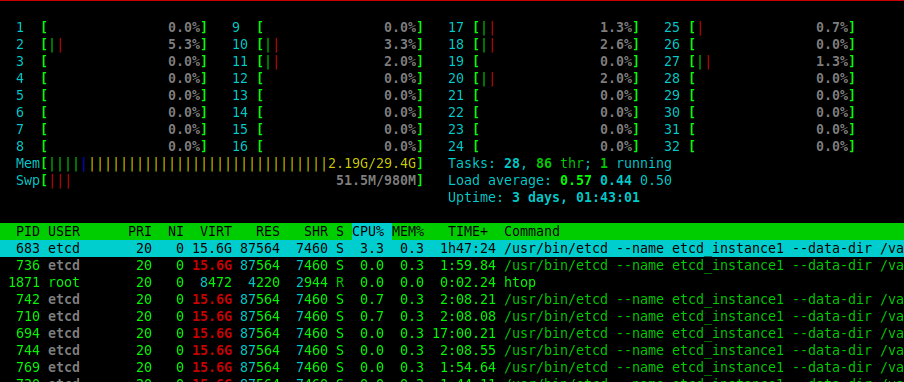Click the CPU 17 meter showing 1.3%
The width and height of the screenshot is (904, 382).
544,28
